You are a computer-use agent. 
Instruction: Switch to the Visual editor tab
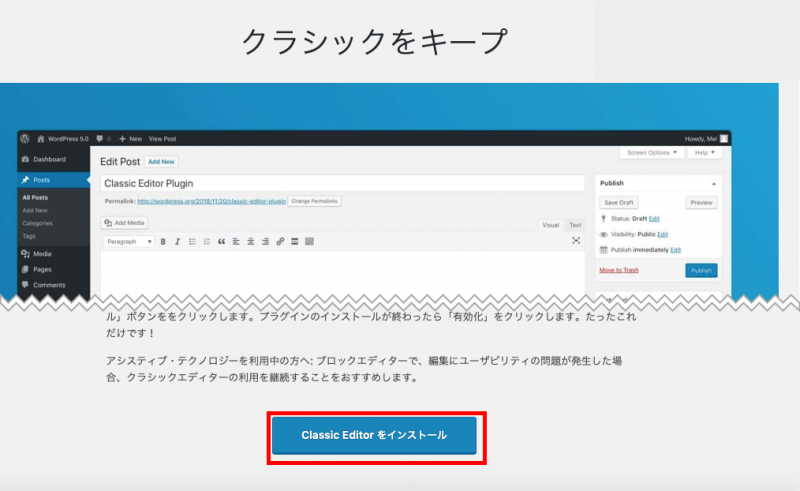tap(551, 225)
